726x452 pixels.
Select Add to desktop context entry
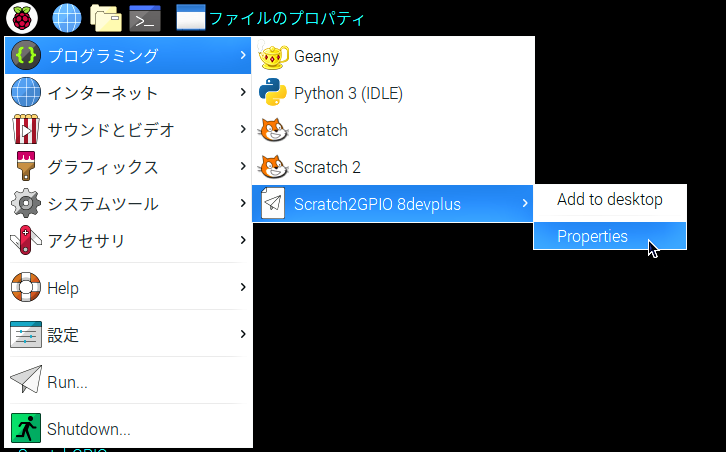click(x=610, y=200)
